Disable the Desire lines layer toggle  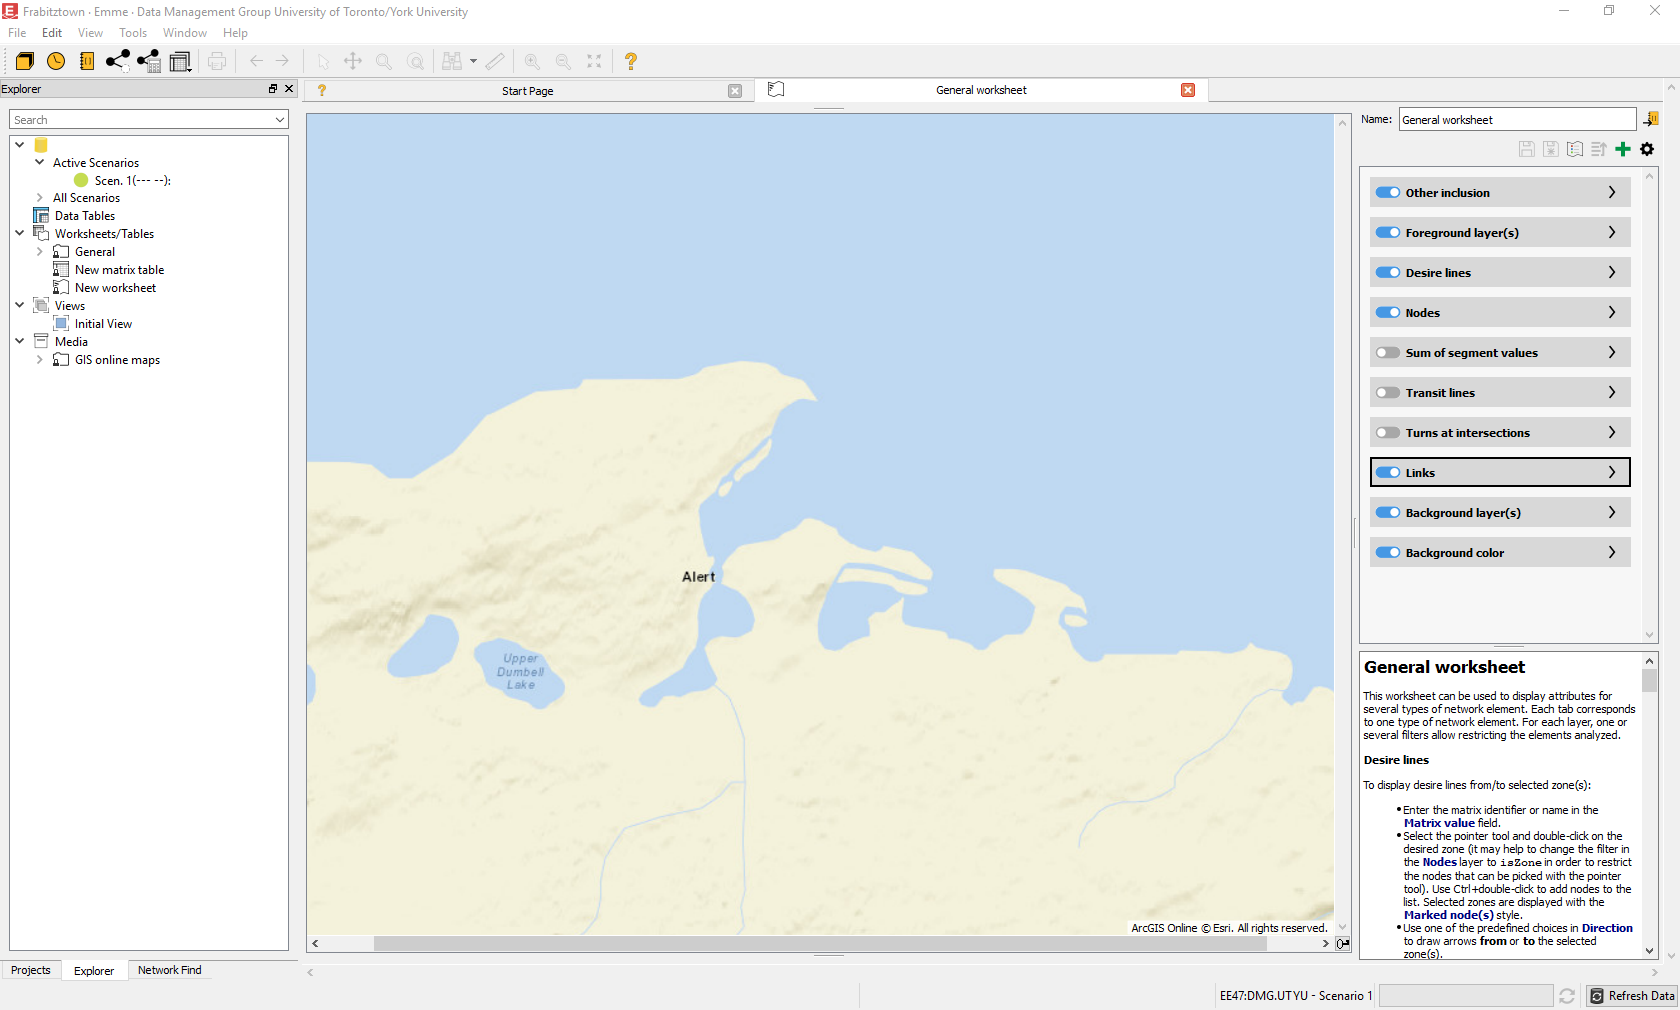1387,273
